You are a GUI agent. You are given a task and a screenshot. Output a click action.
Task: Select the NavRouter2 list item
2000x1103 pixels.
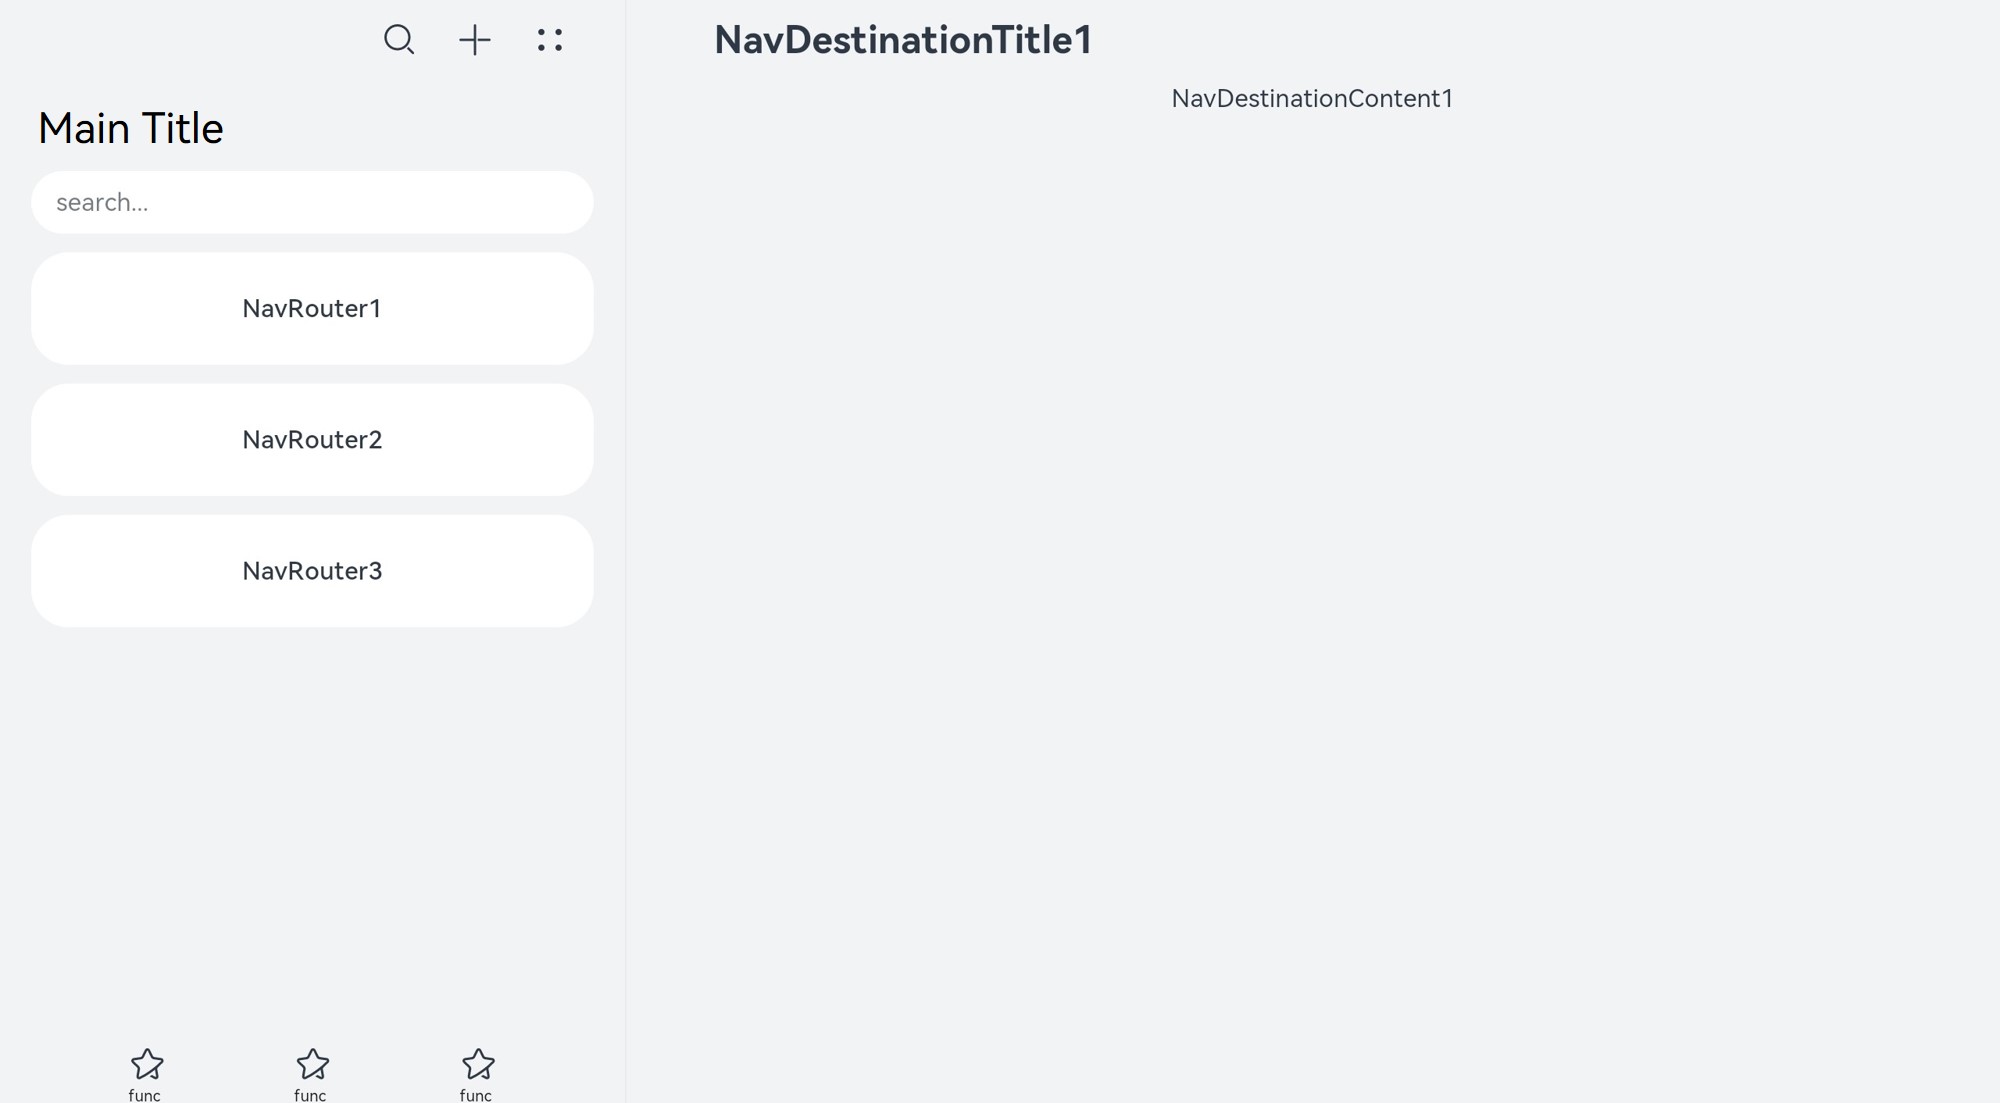(x=311, y=439)
